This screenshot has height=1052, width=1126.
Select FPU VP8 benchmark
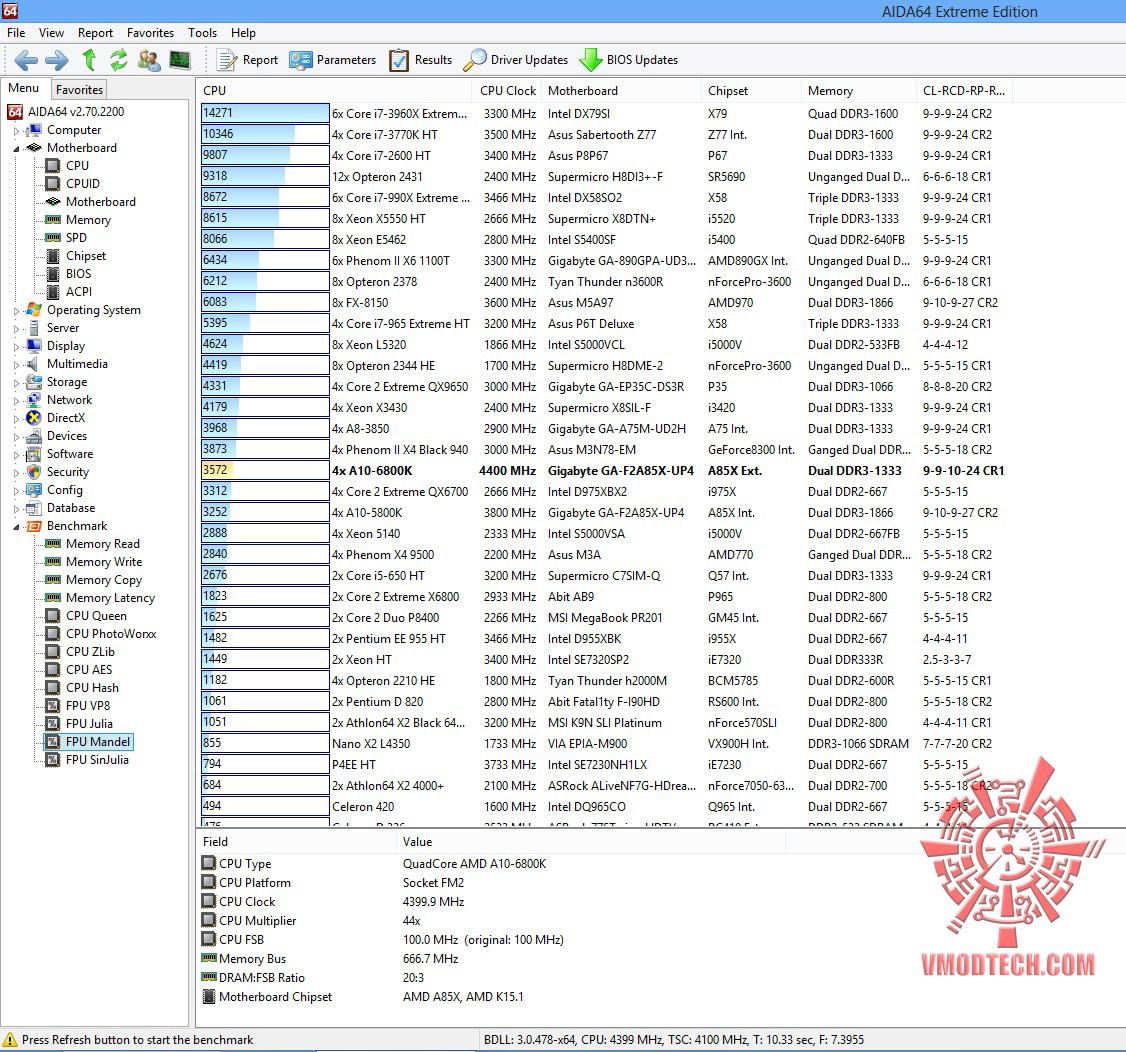pos(88,705)
